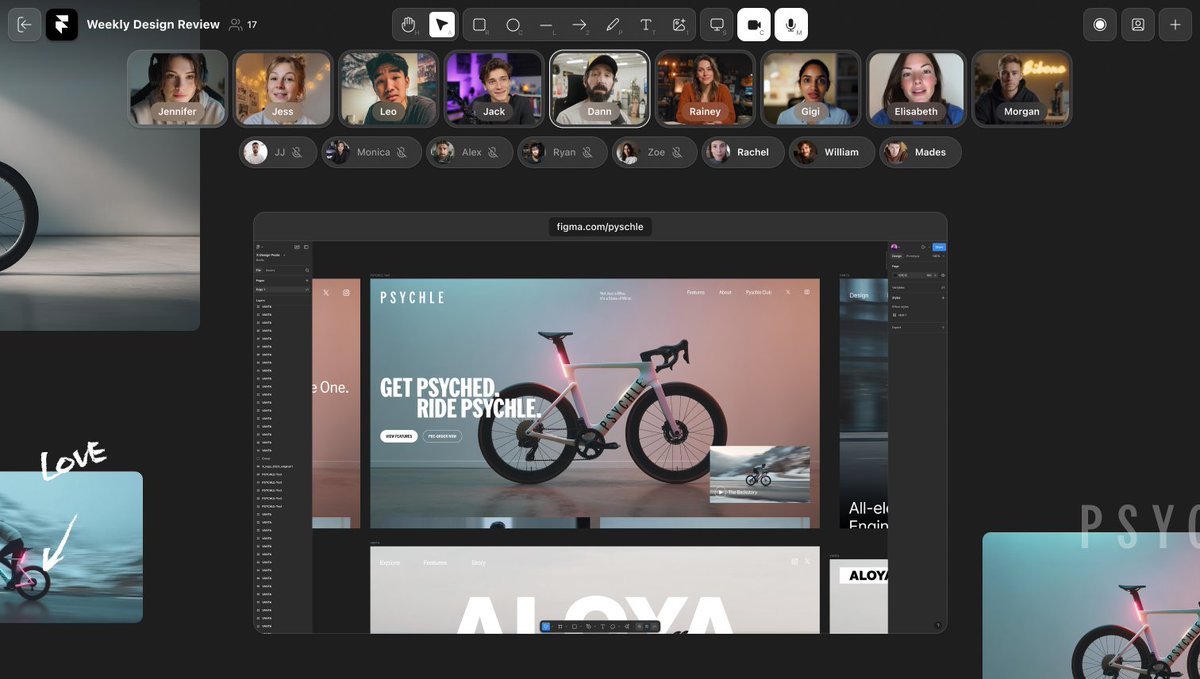Choose the Arrow drawing tool
The width and height of the screenshot is (1200, 679).
pyautogui.click(x=580, y=25)
